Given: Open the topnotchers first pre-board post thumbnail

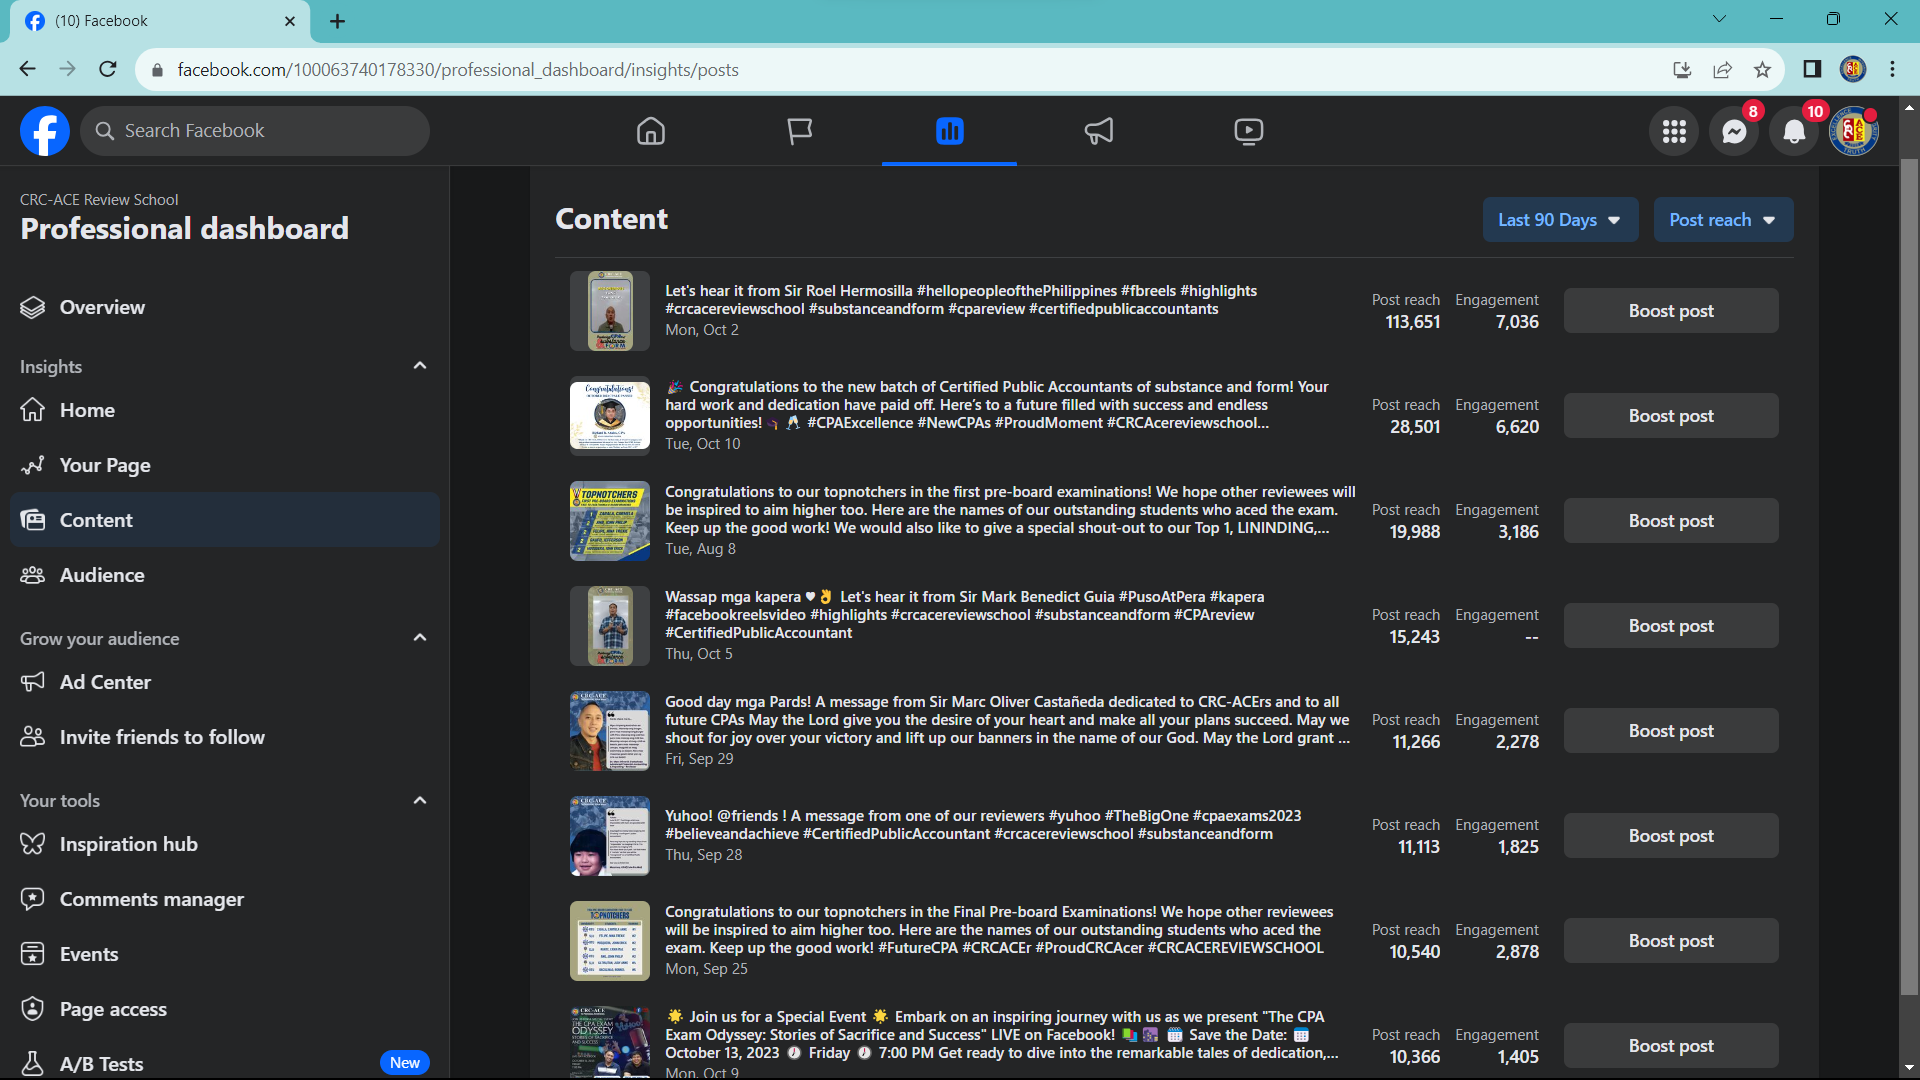Looking at the screenshot, I should point(609,521).
